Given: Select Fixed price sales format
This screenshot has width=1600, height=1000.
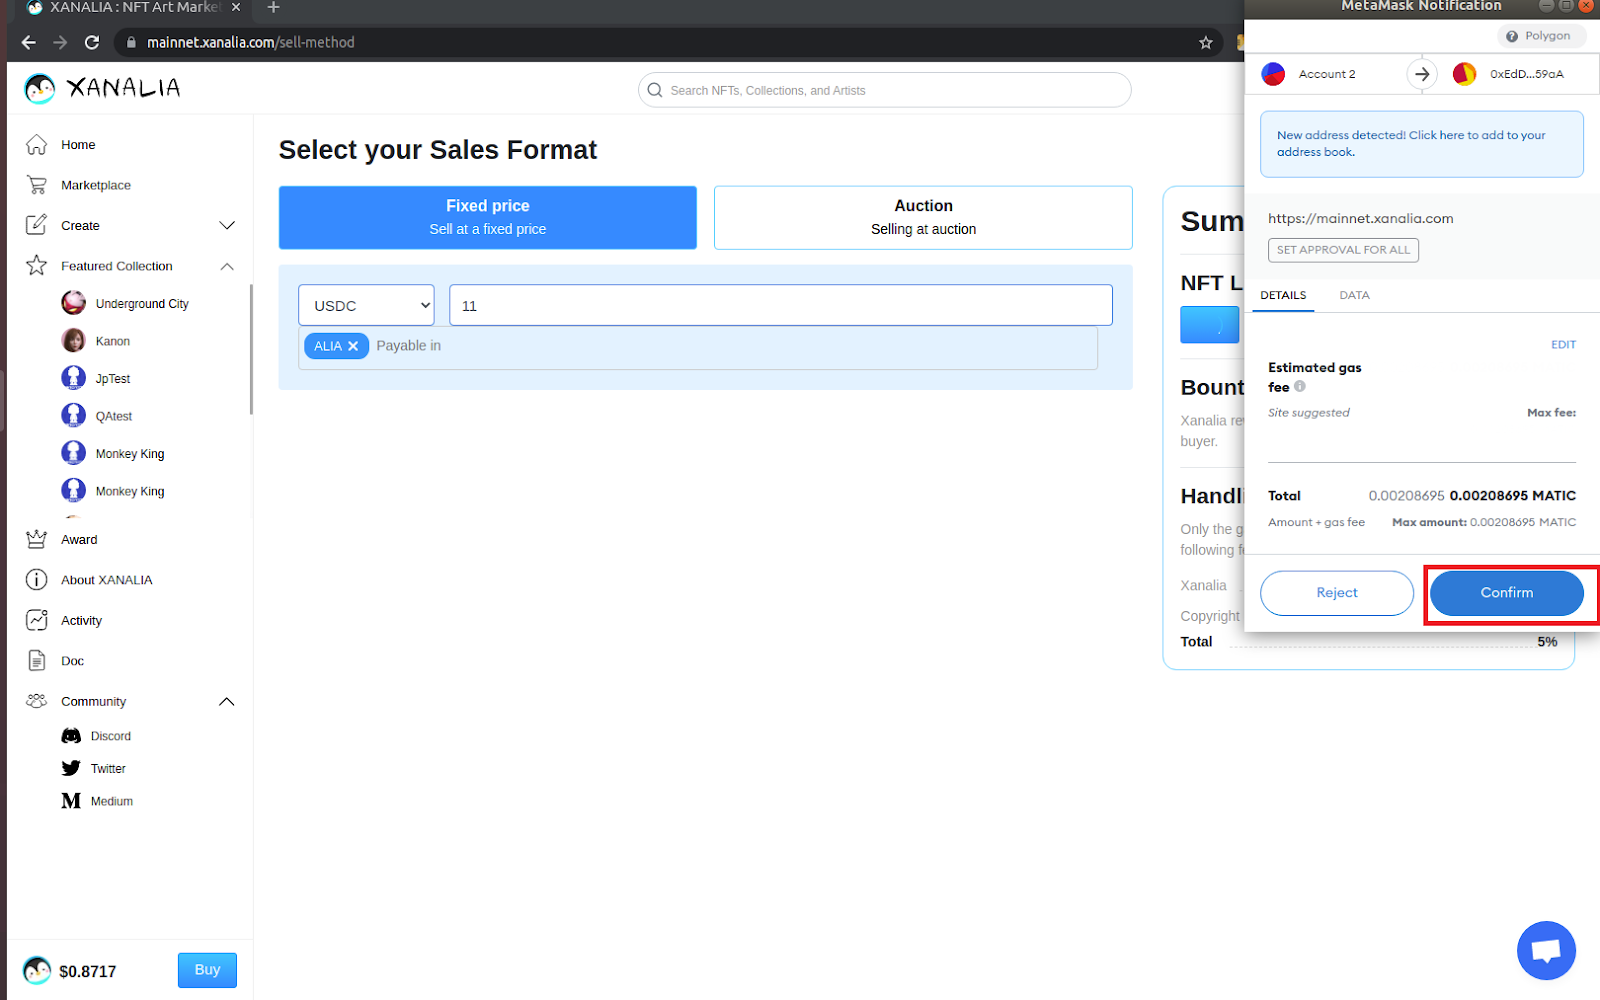Looking at the screenshot, I should [488, 217].
